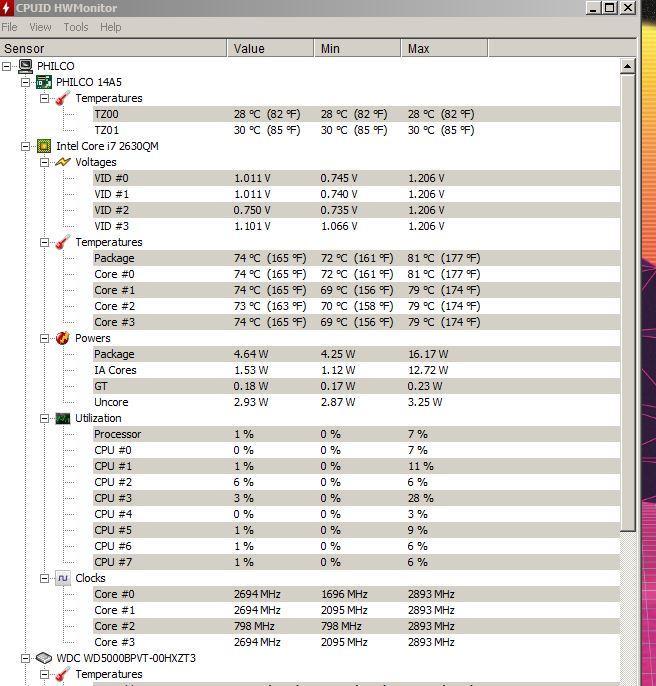Select the GT power row
The image size is (656, 686).
(356, 386)
